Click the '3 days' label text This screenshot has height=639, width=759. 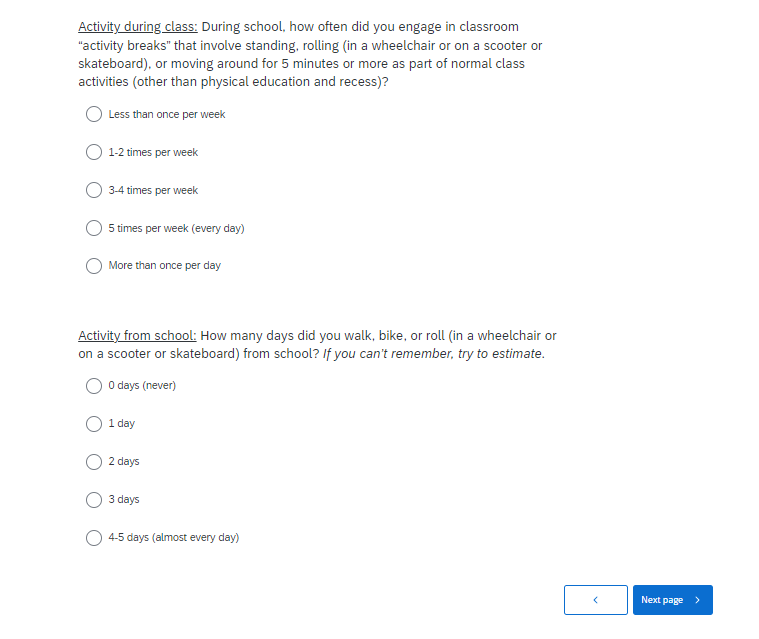pyautogui.click(x=124, y=500)
